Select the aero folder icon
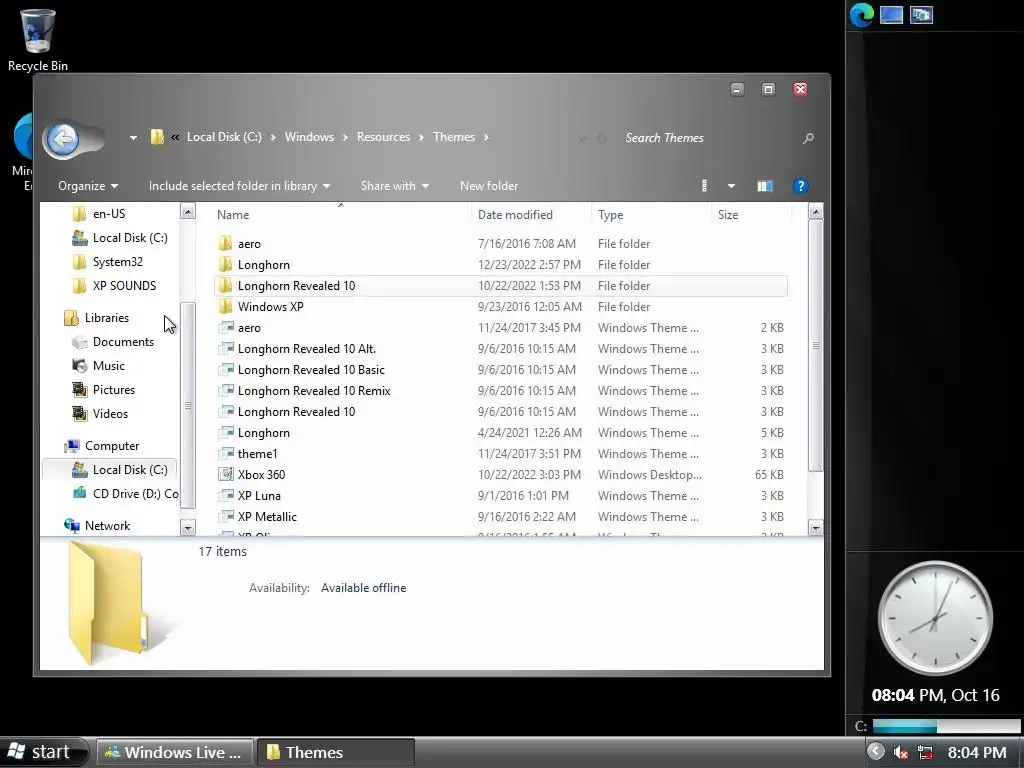This screenshot has height=768, width=1024. (225, 244)
